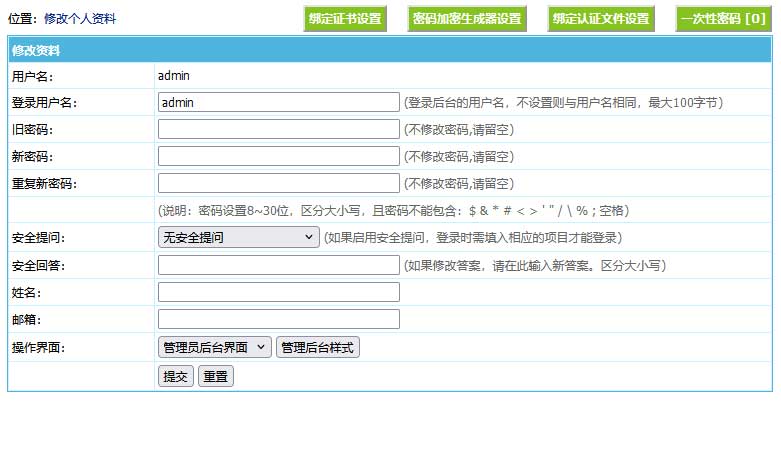Image resolution: width=781 pixels, height=464 pixels.
Task: Click the 重复新密码 input field
Action: [x=278, y=183]
